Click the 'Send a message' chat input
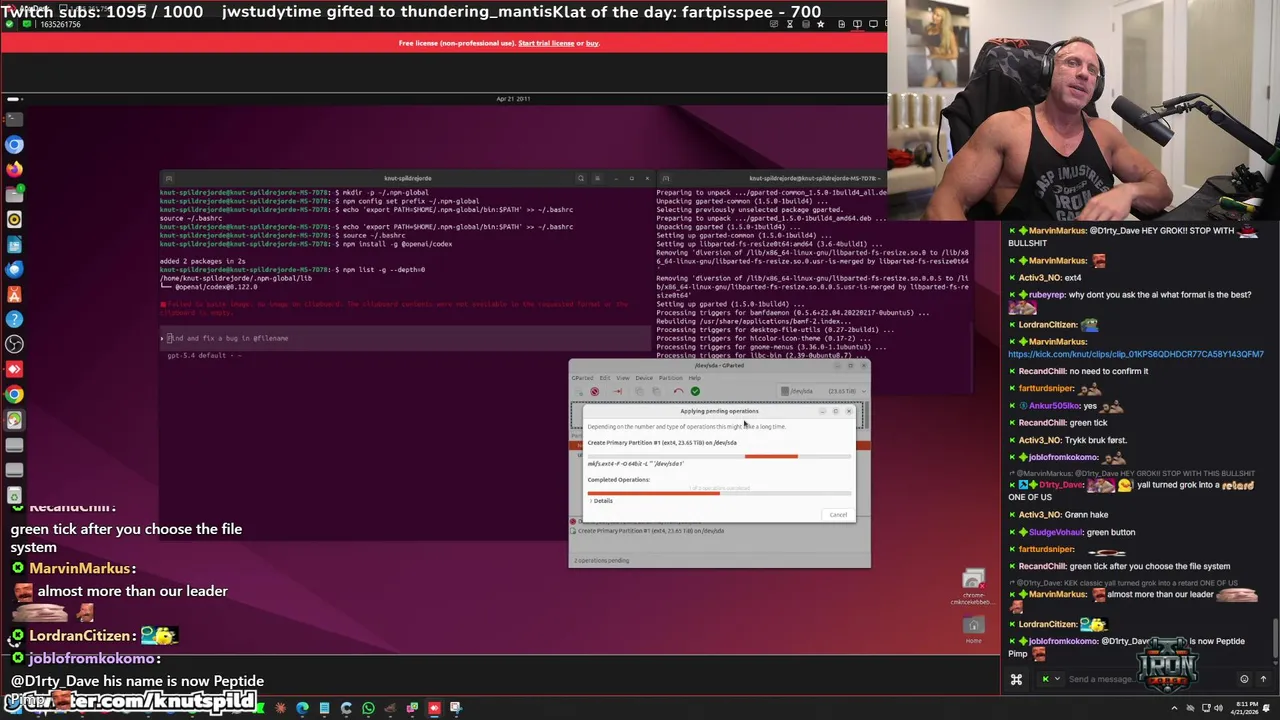Image resolution: width=1280 pixels, height=720 pixels. [1150, 679]
